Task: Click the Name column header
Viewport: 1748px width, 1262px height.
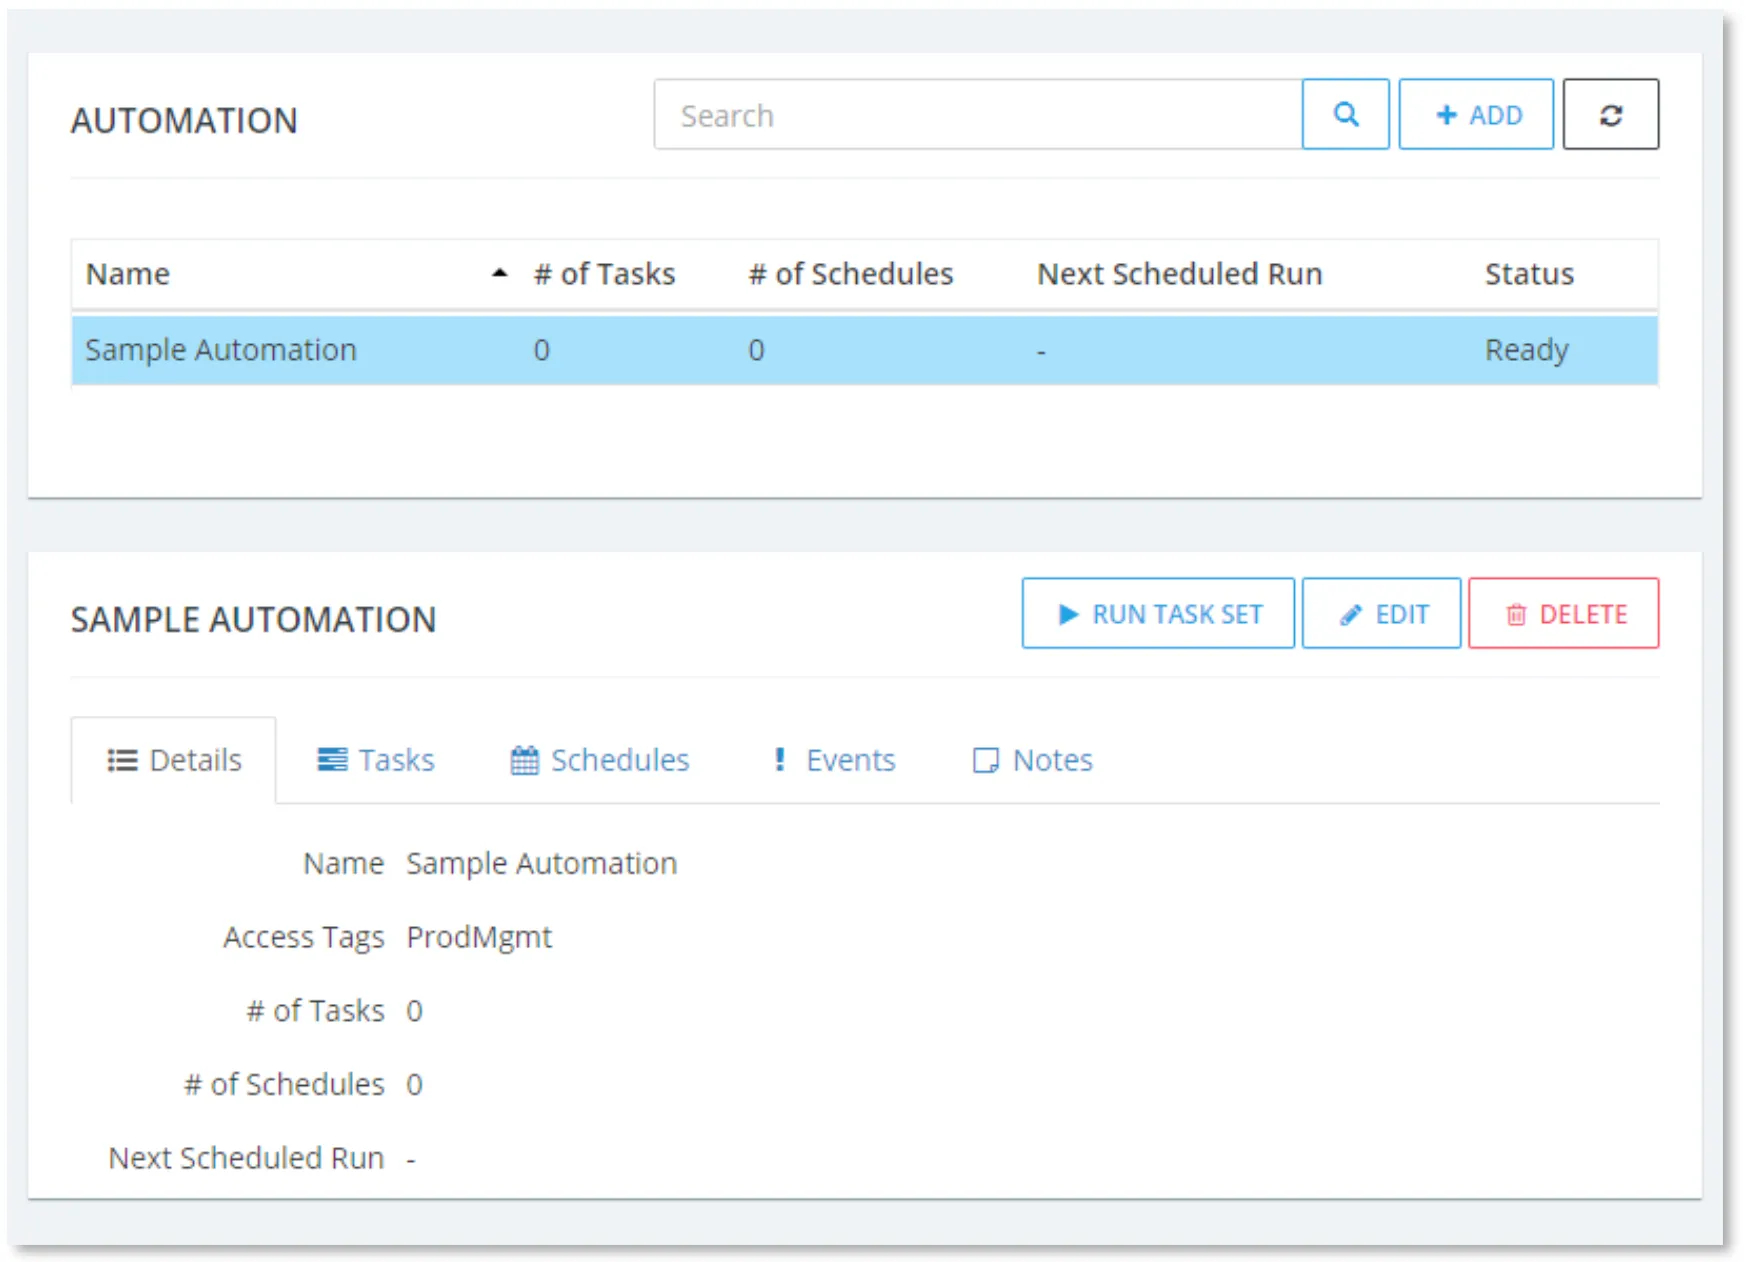Action: point(128,274)
